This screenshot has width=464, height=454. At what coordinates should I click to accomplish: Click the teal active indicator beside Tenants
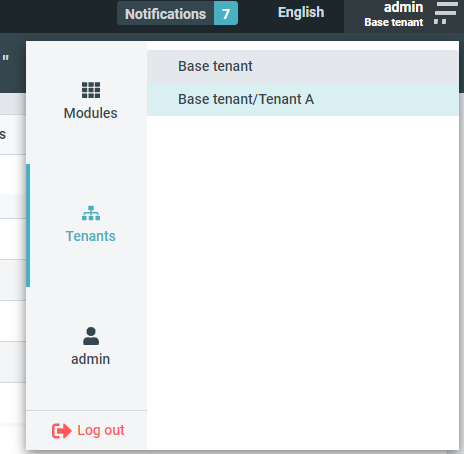[28, 225]
